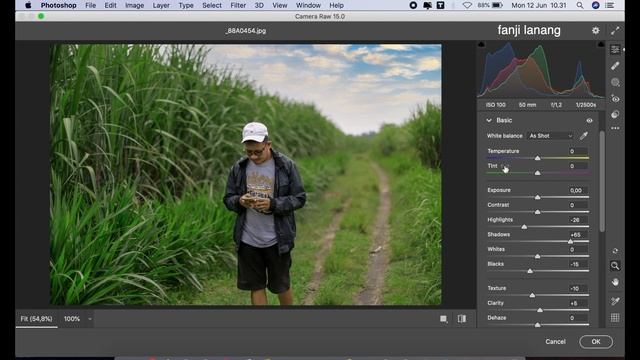This screenshot has width=640, height=360.
Task: Click the OK button
Action: 596,342
